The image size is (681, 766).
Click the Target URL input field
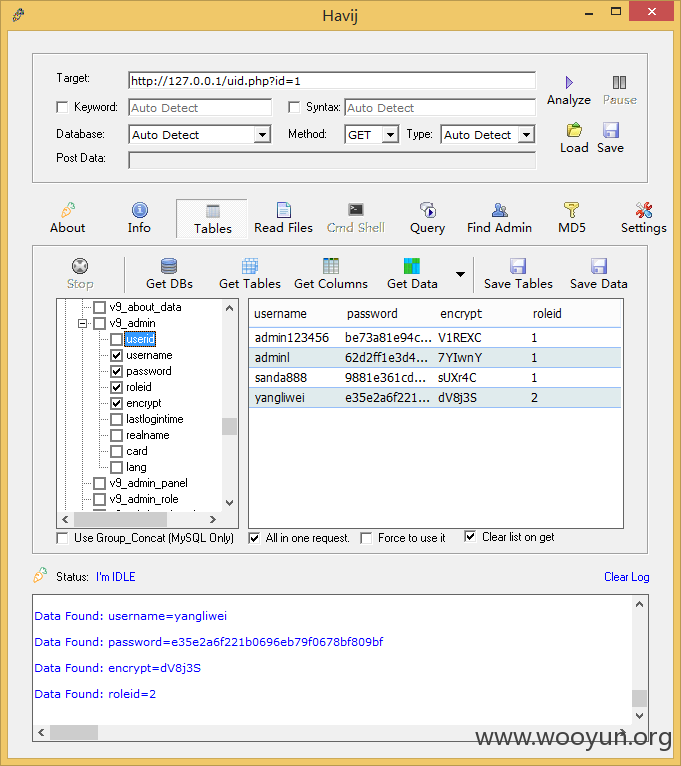(x=332, y=81)
